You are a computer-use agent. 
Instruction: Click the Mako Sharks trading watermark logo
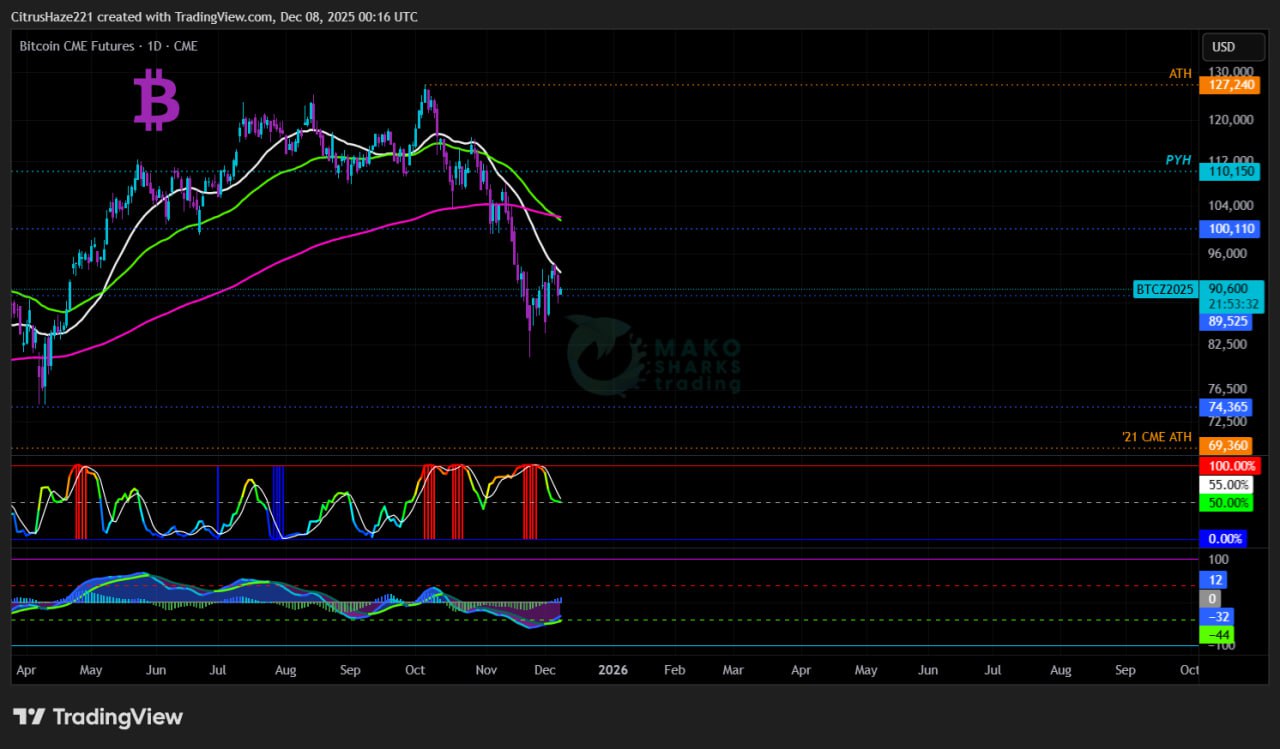point(655,357)
